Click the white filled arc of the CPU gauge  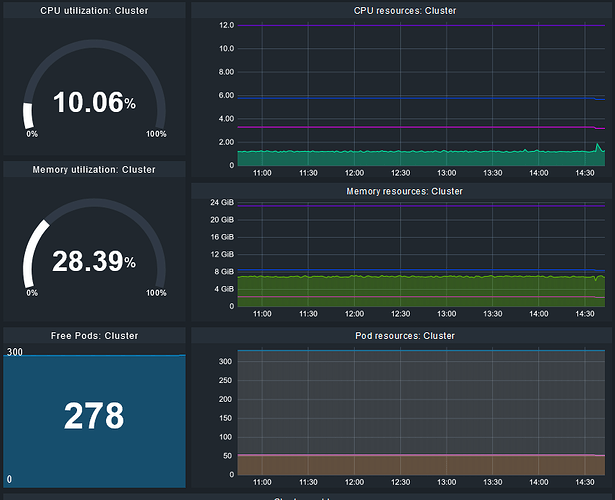click(28, 114)
